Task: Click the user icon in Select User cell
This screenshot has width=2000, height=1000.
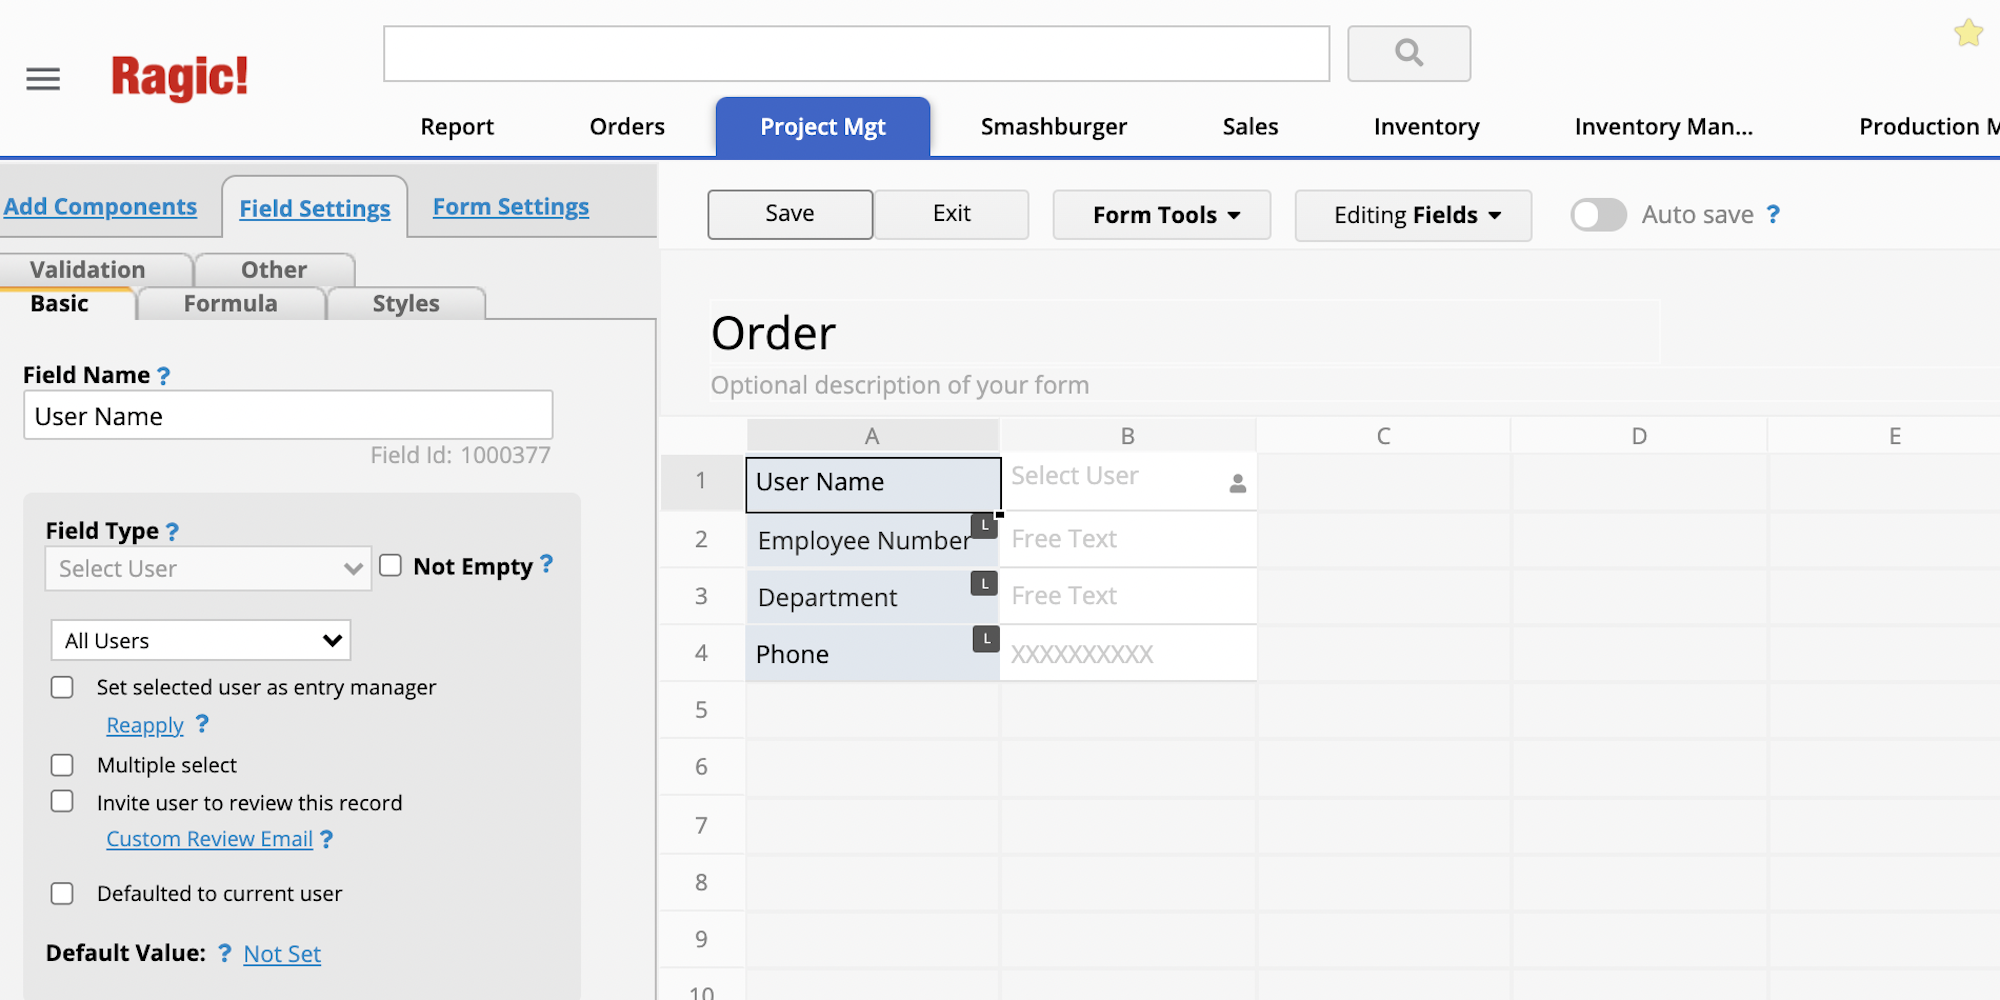Action: [x=1237, y=484]
